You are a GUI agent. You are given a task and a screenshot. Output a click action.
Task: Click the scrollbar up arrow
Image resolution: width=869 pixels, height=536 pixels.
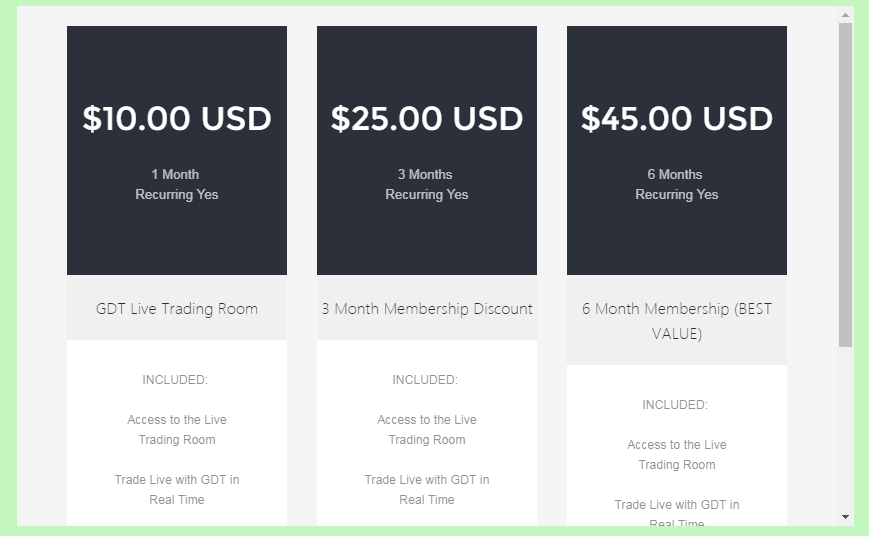point(845,15)
